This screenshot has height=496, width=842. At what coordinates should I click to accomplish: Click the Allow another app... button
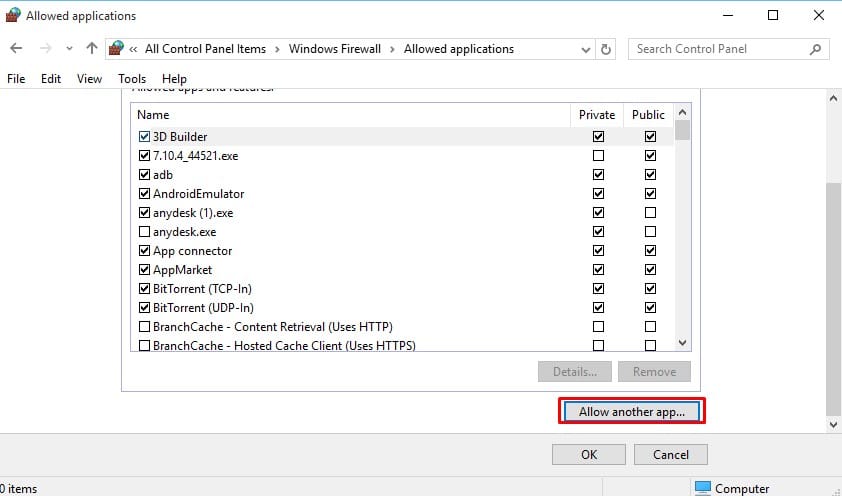pyautogui.click(x=632, y=412)
